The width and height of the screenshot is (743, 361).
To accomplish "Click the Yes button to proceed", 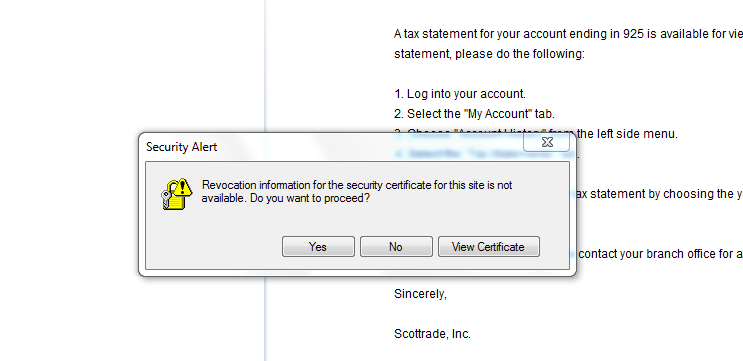I will click(318, 247).
